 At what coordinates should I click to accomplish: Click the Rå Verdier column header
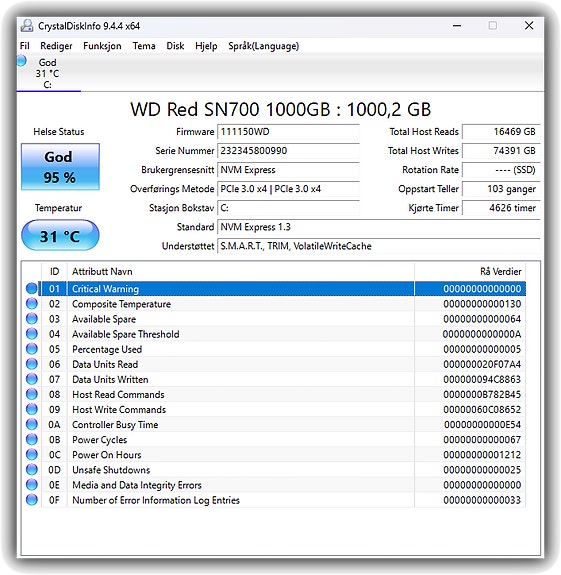coord(470,271)
